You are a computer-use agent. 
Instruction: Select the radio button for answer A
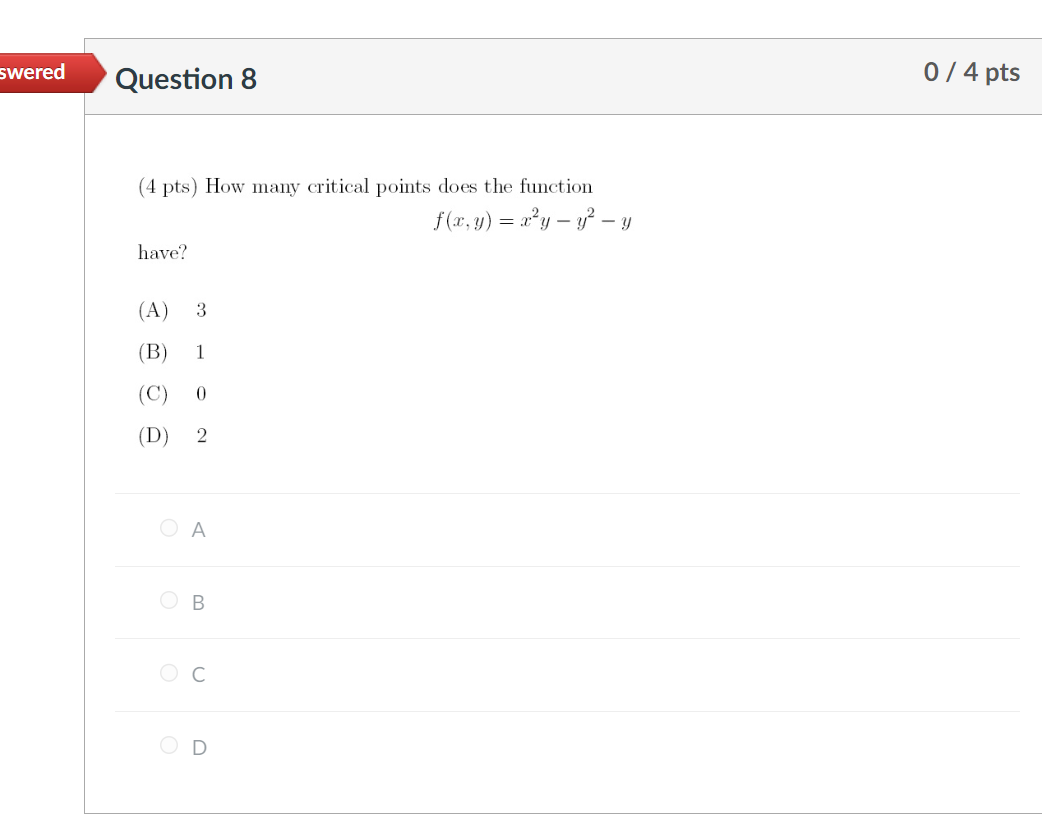point(169,528)
